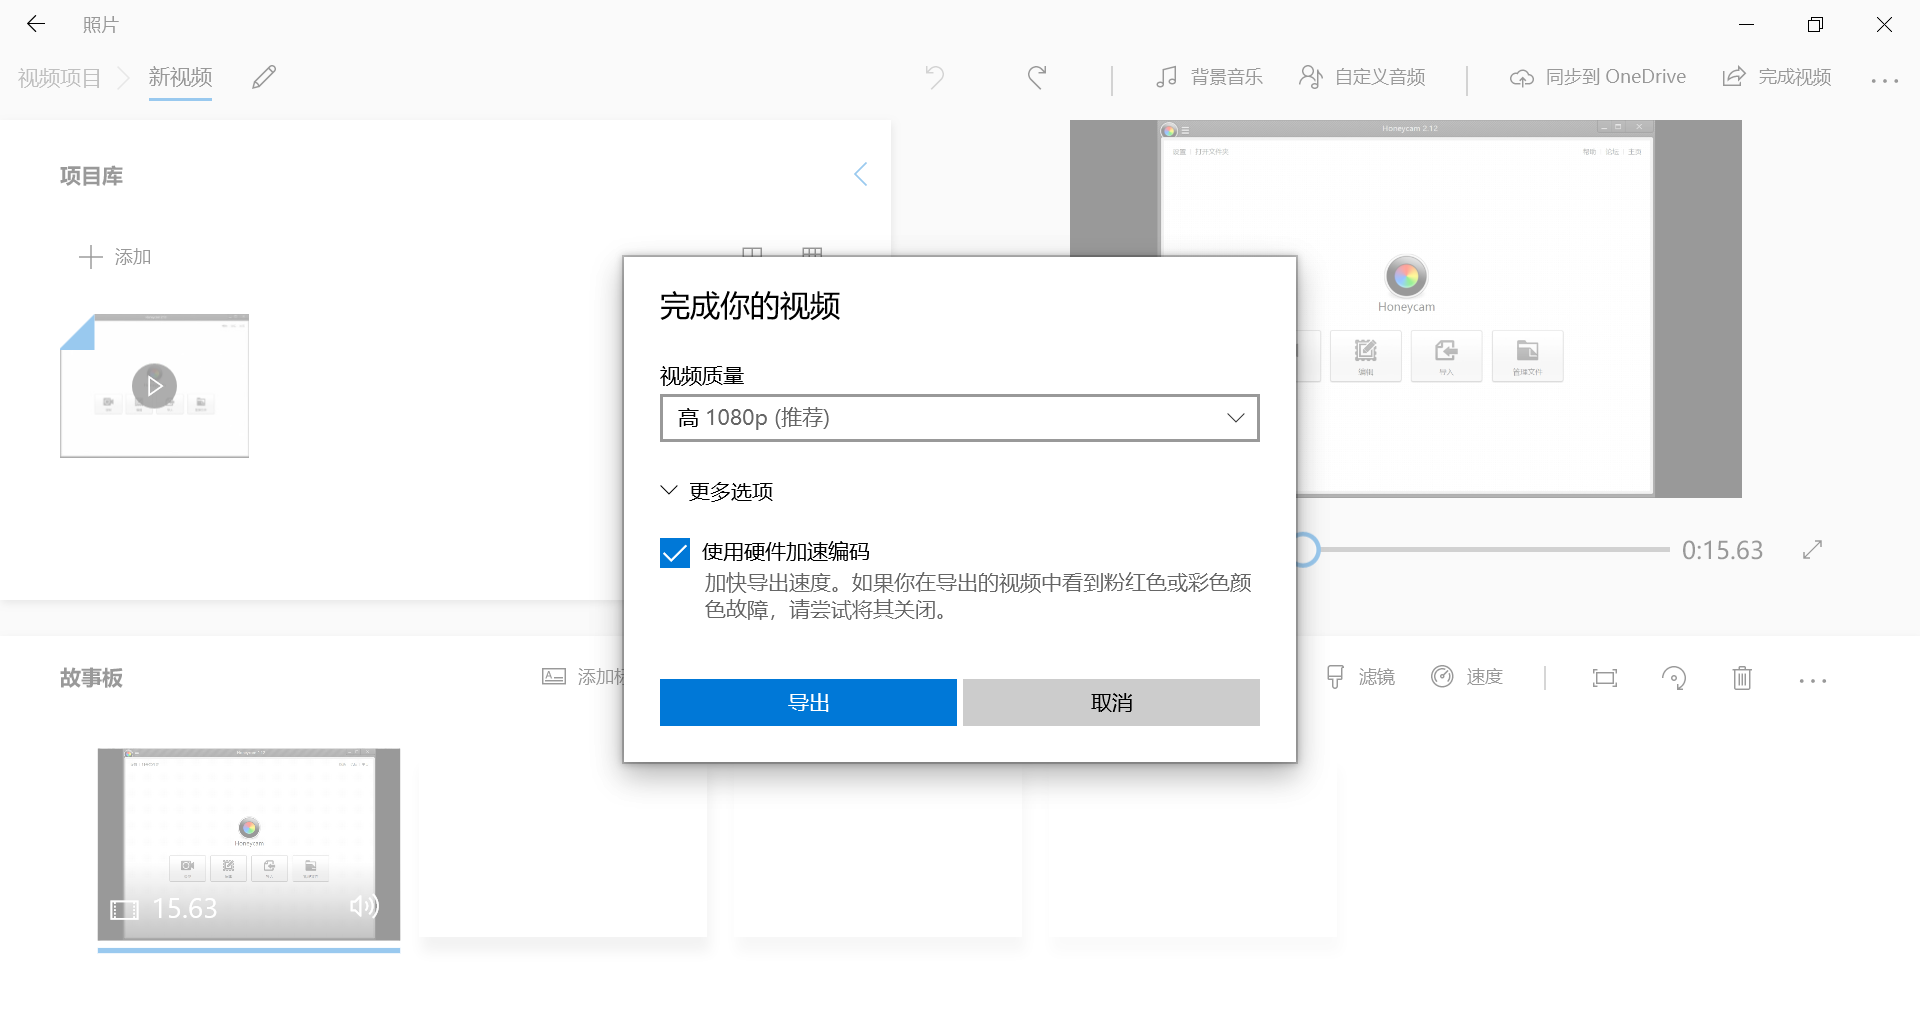
Task: Click the redo arrow icon
Action: pyautogui.click(x=1037, y=77)
